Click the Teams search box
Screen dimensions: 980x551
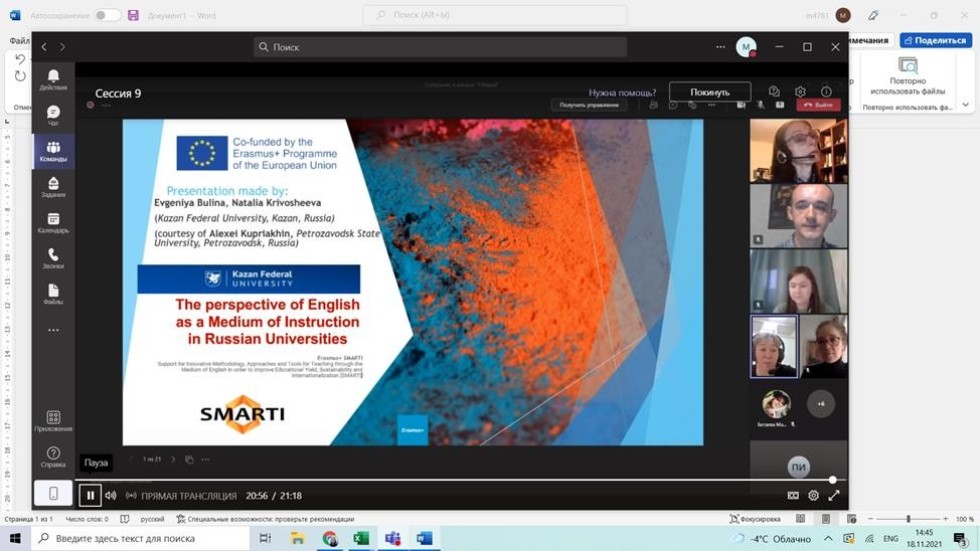(x=440, y=47)
